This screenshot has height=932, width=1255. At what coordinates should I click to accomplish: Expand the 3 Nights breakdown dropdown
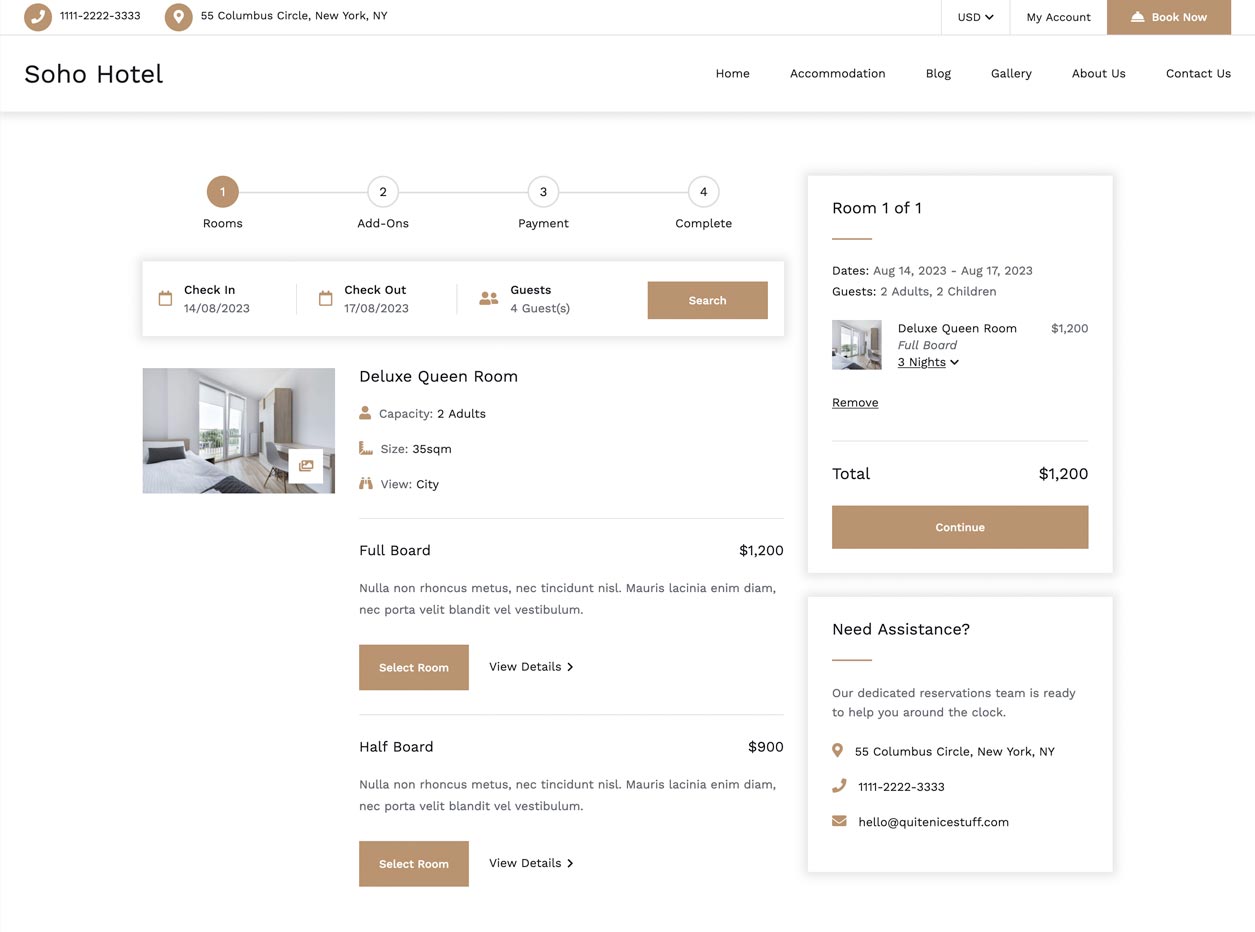point(928,362)
